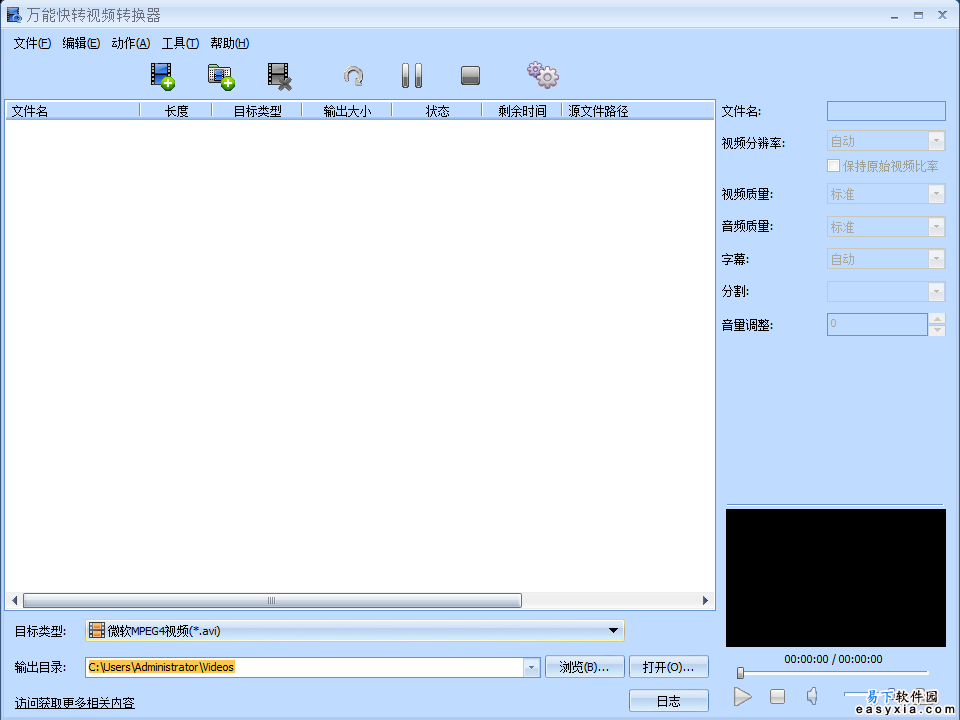The image size is (960, 720).
Task: Mute the preview with speaker icon
Action: (x=812, y=696)
